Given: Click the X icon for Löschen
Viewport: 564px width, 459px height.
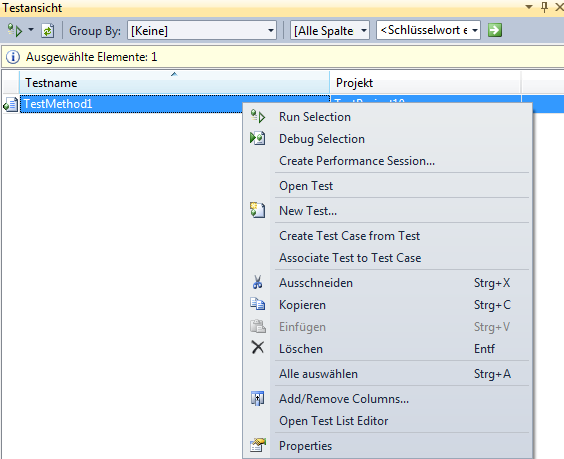Looking at the screenshot, I should (x=258, y=347).
